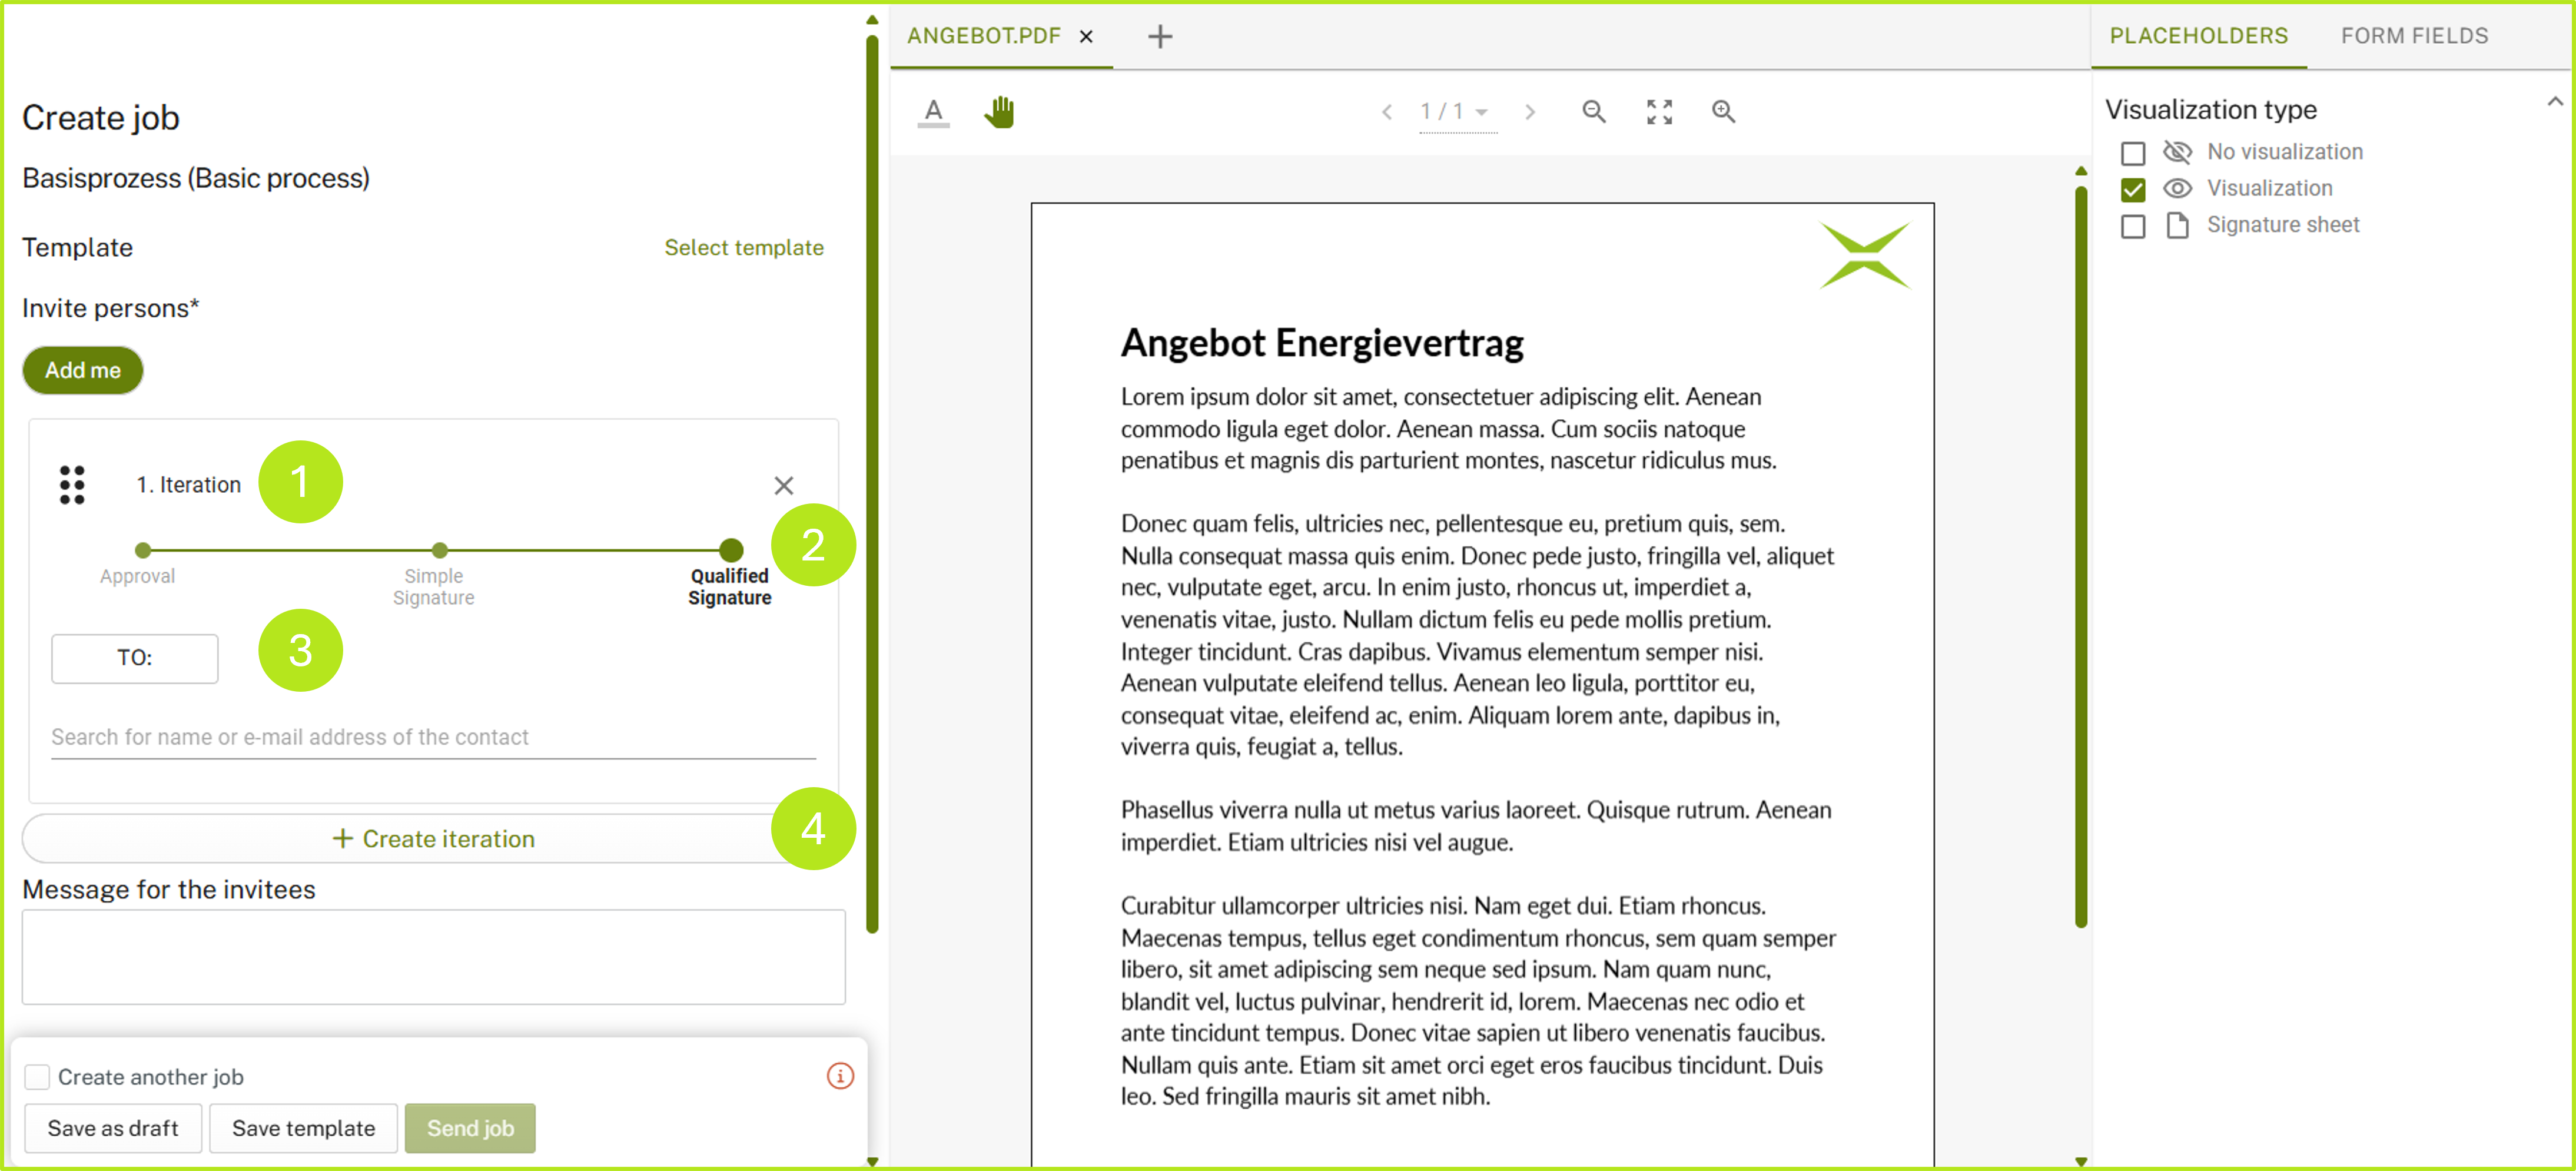Select the ANGEBOT.PDF tab
The image size is (2576, 1171).
pyautogui.click(x=983, y=36)
